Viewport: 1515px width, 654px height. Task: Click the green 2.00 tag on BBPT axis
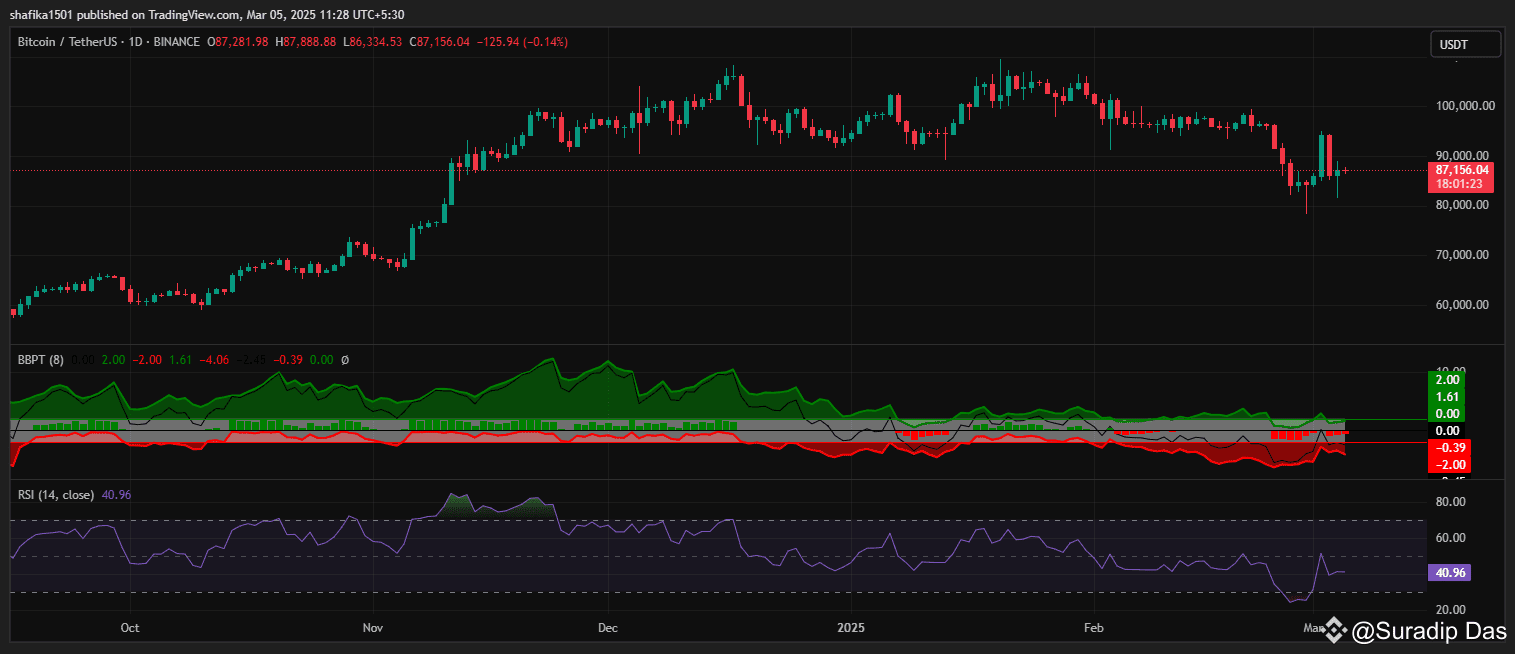(1448, 380)
